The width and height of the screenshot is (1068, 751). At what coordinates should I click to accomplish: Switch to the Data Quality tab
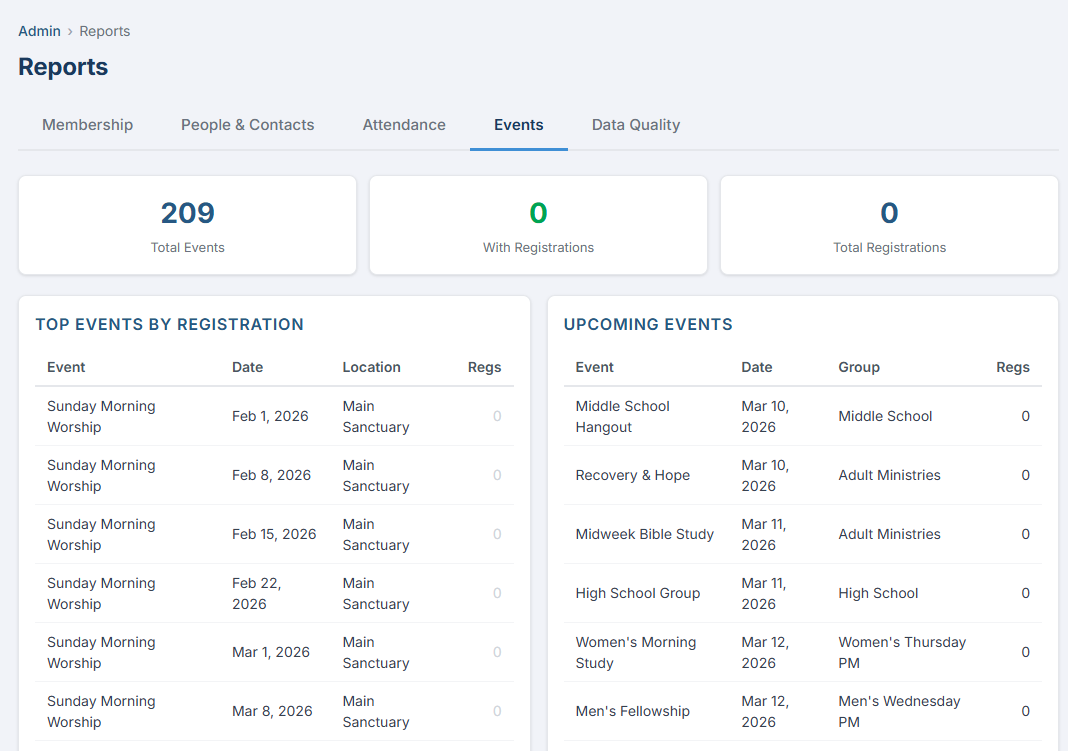point(635,124)
